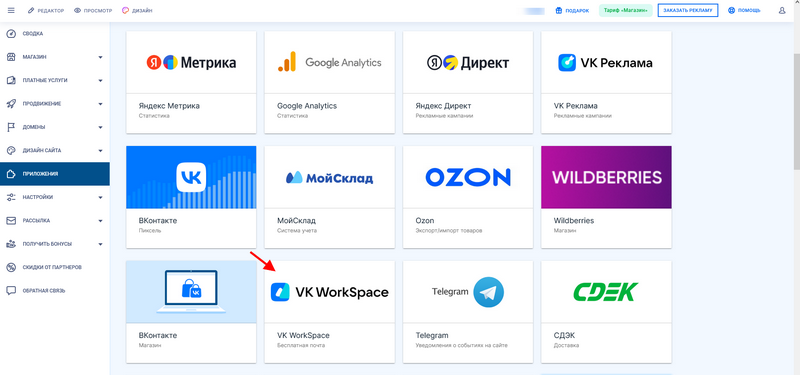800x375 pixels.
Task: Click the VK Реклама logo
Action: click(x=606, y=63)
